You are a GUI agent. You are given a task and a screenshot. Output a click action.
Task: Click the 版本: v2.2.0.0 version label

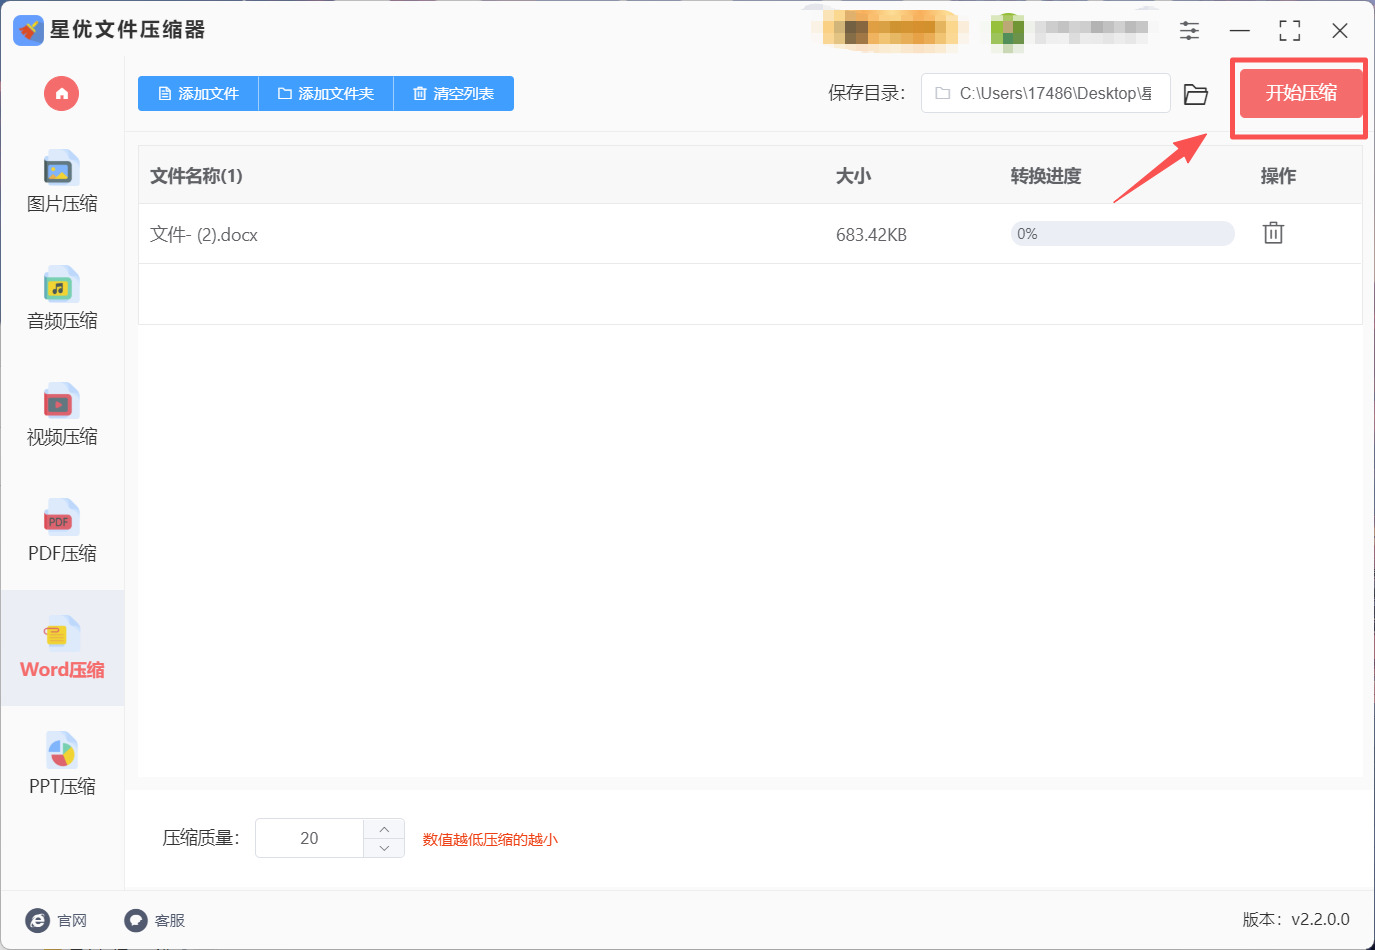click(1296, 920)
